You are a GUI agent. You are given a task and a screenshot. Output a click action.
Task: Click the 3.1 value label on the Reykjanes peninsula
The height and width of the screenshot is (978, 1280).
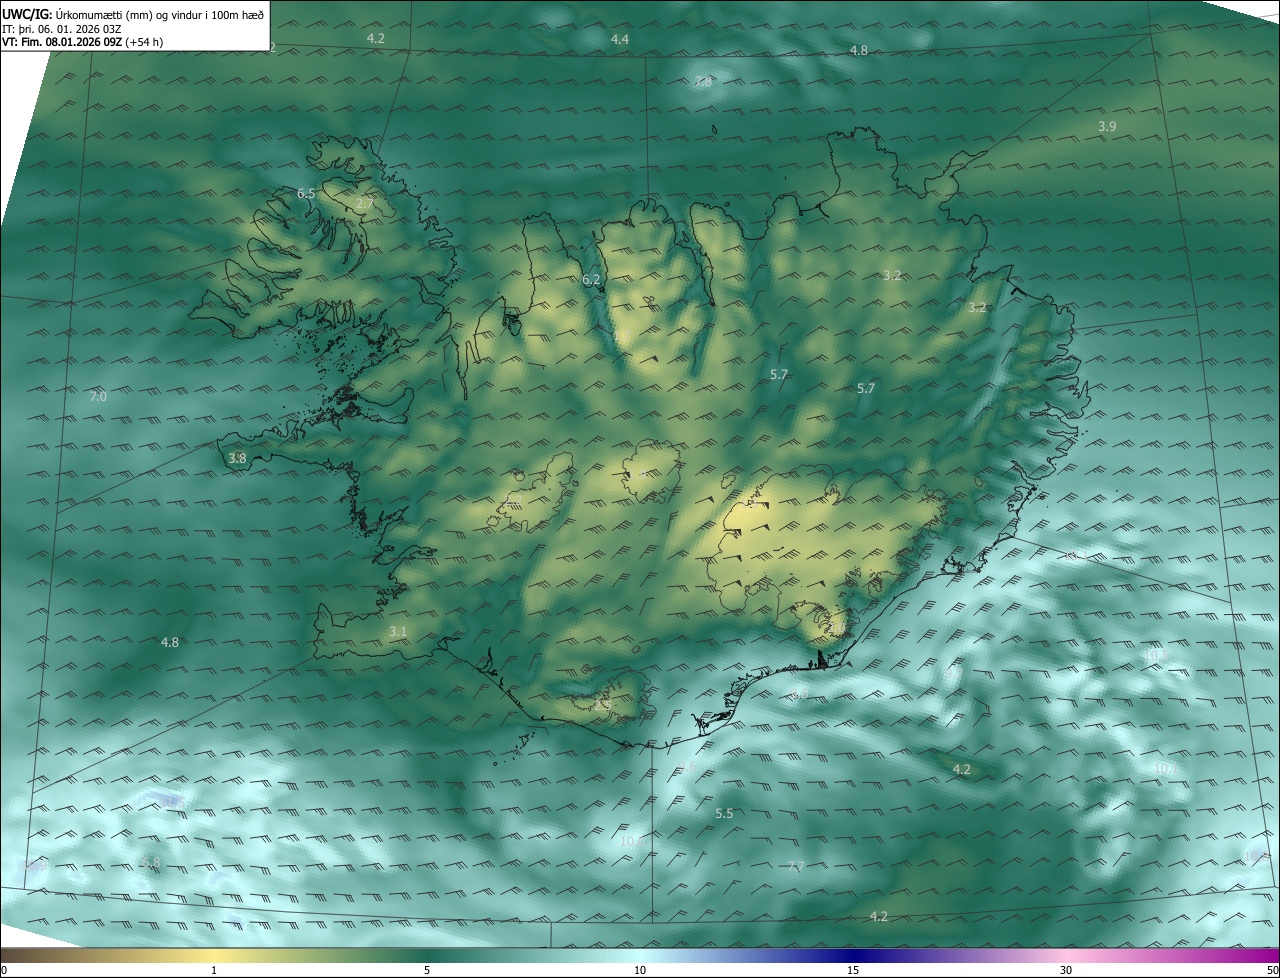(x=398, y=631)
